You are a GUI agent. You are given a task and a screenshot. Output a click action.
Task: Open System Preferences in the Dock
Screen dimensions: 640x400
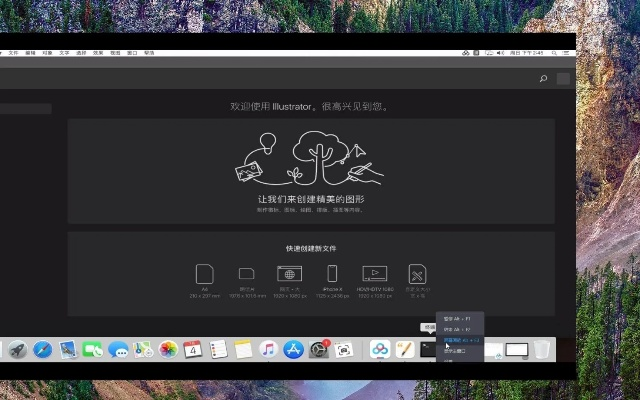[319, 350]
